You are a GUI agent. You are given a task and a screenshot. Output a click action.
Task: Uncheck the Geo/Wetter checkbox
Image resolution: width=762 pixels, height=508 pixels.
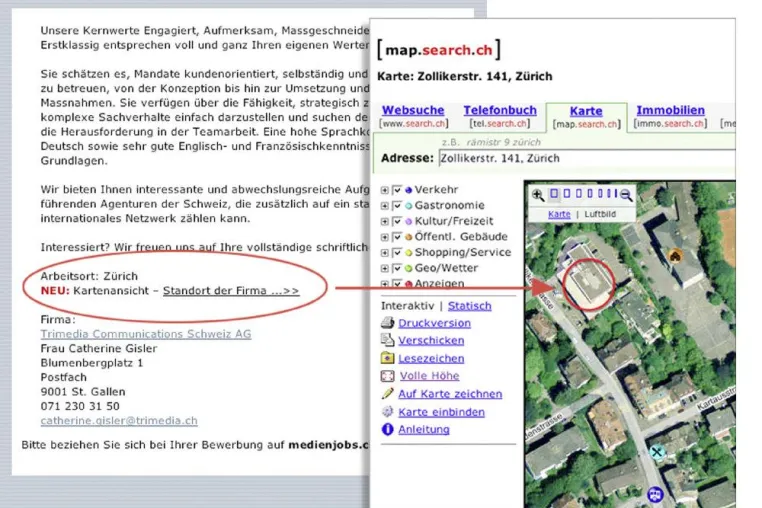[397, 268]
